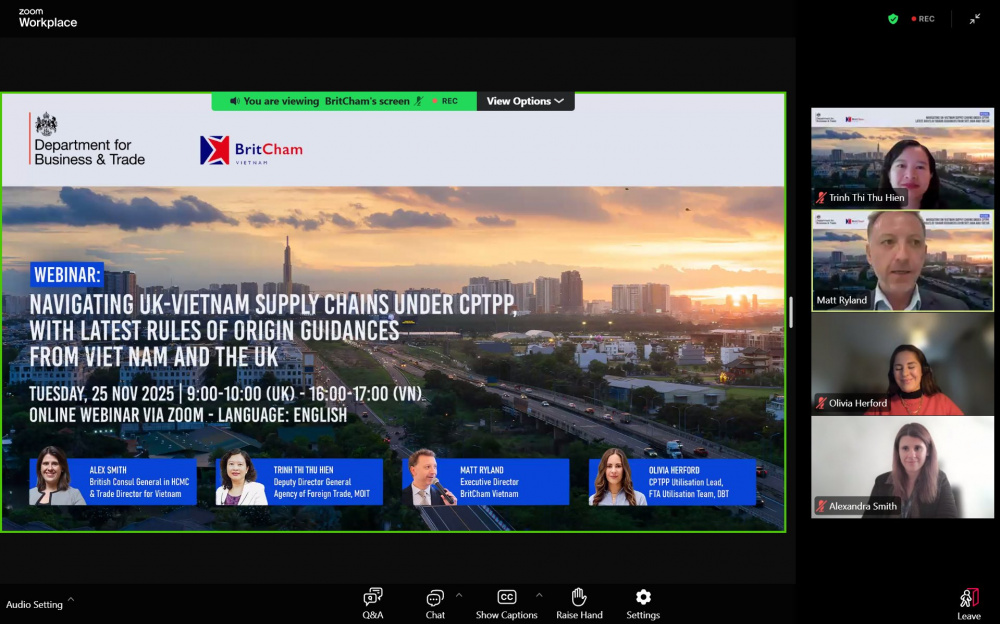Select Trinh Thi Thu Hien's video tile
This screenshot has width=1000, height=624.
[x=902, y=158]
